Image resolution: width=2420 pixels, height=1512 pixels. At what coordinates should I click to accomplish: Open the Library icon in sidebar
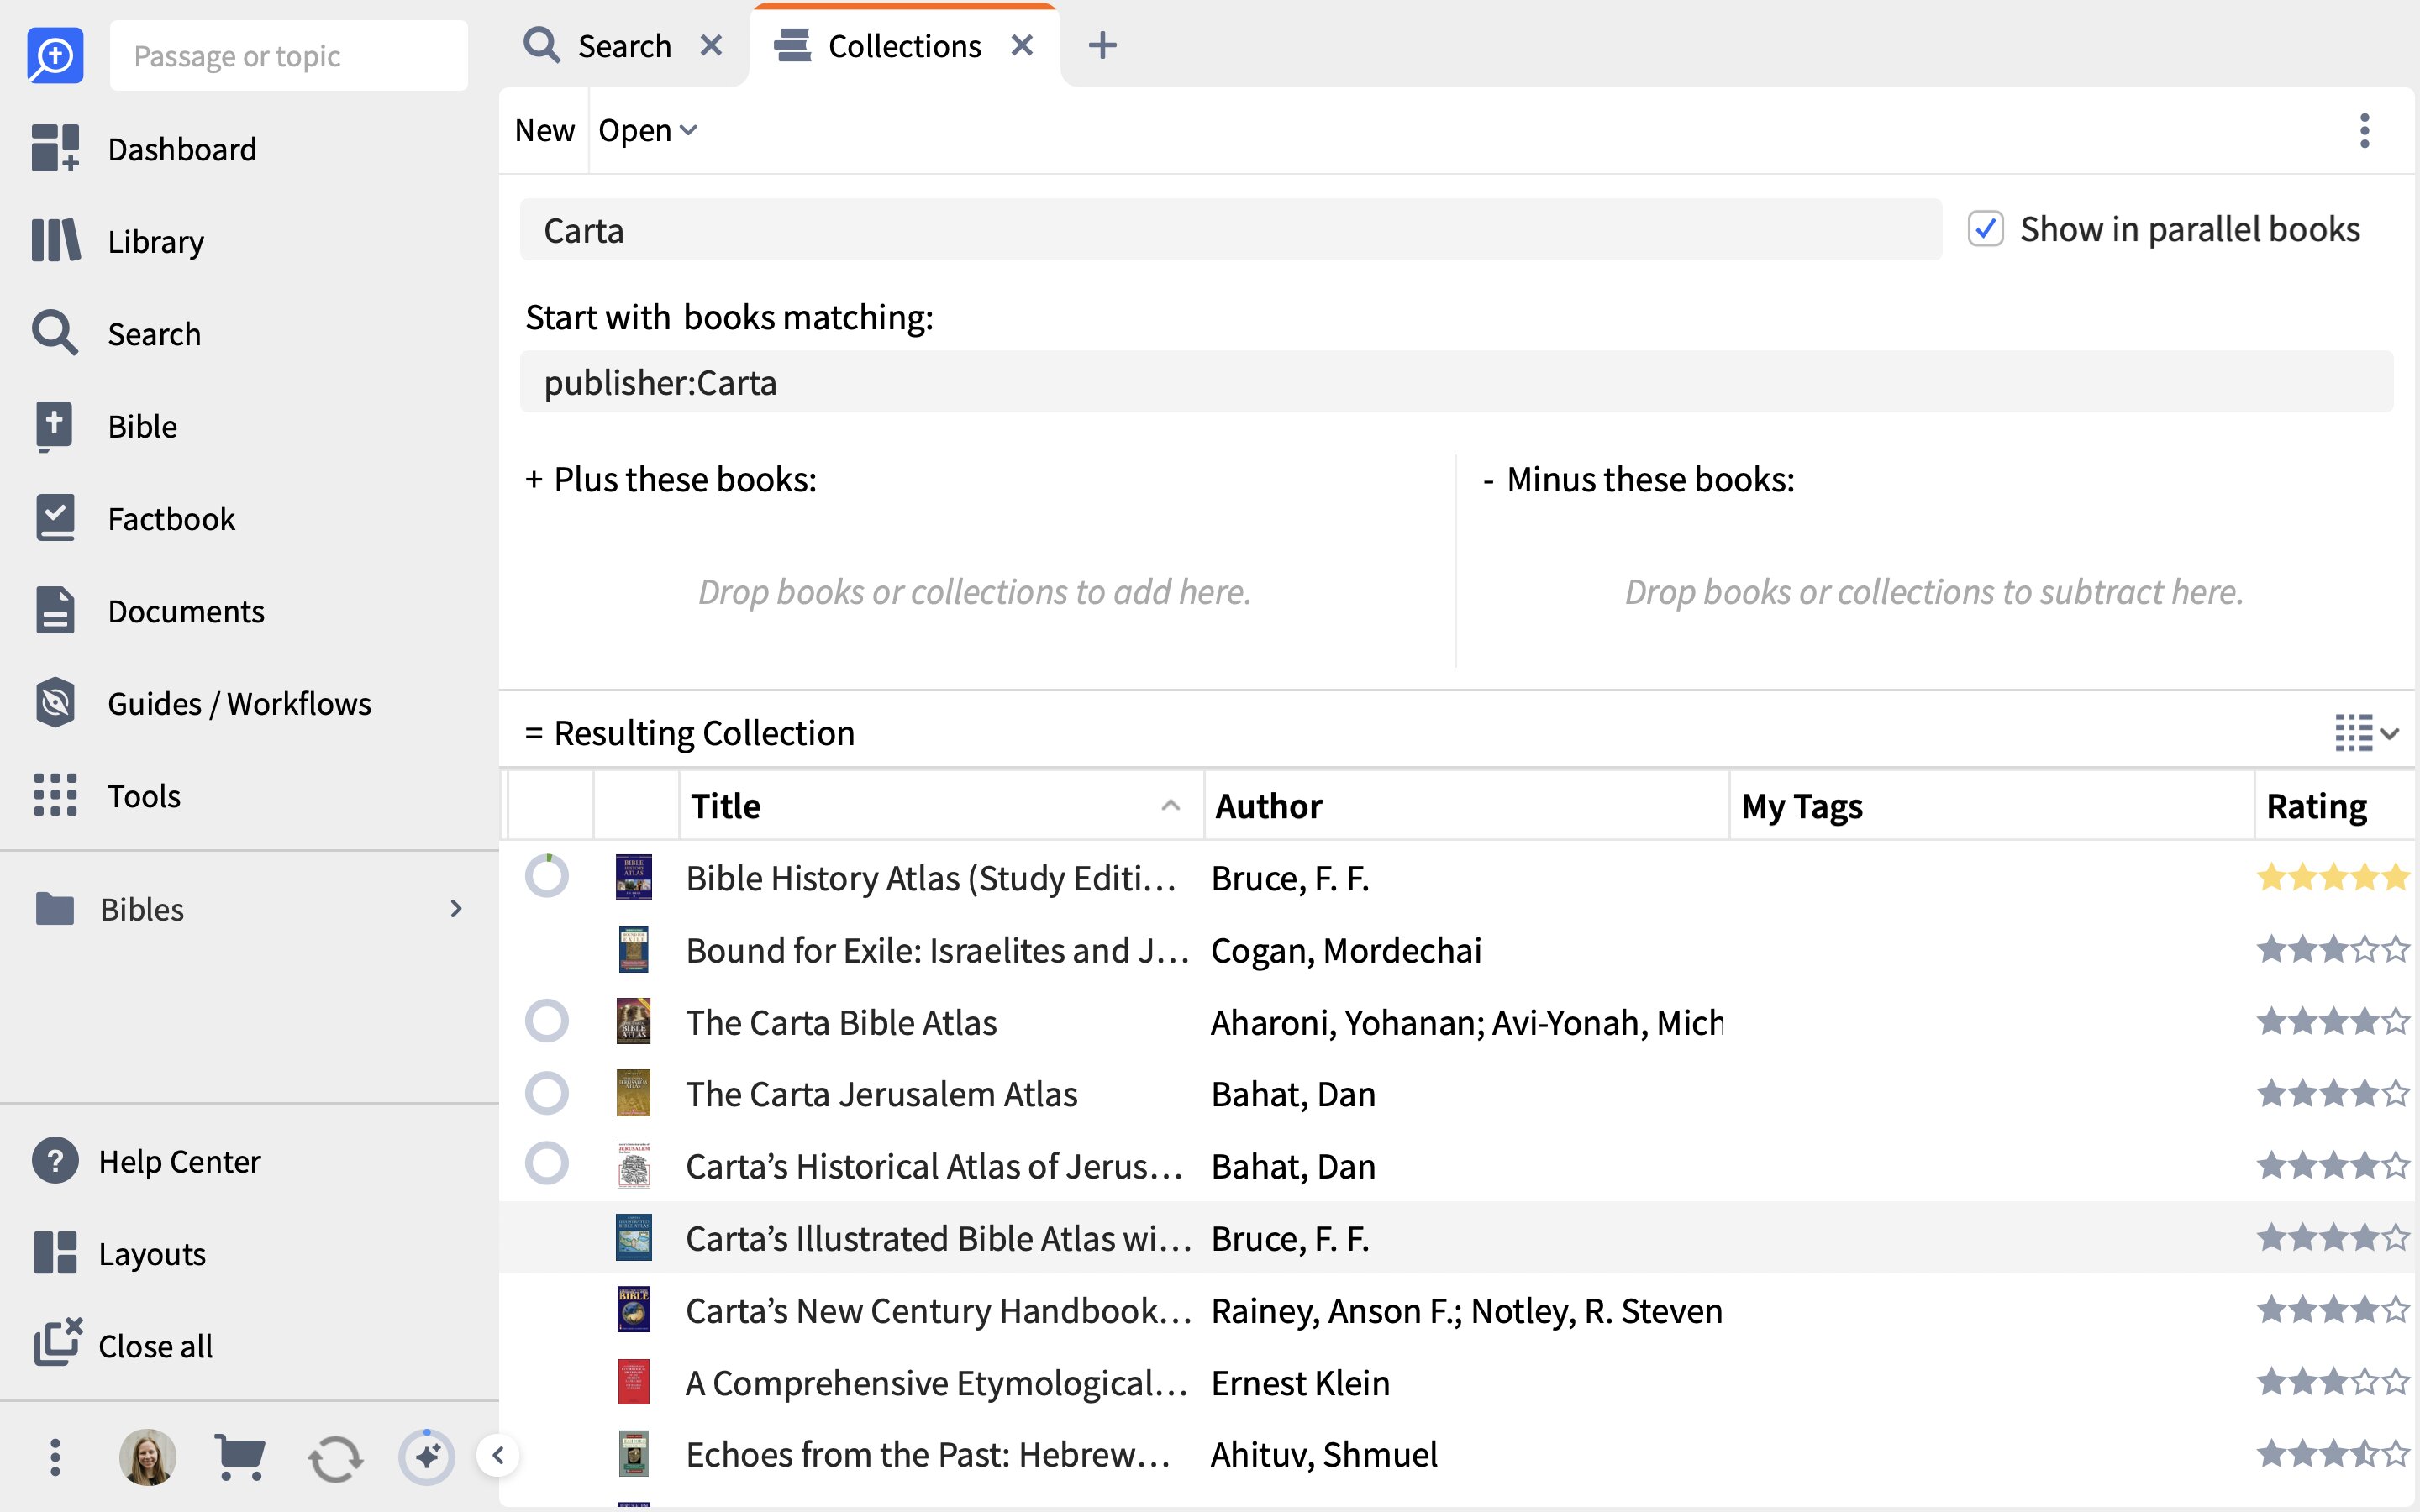(55, 241)
